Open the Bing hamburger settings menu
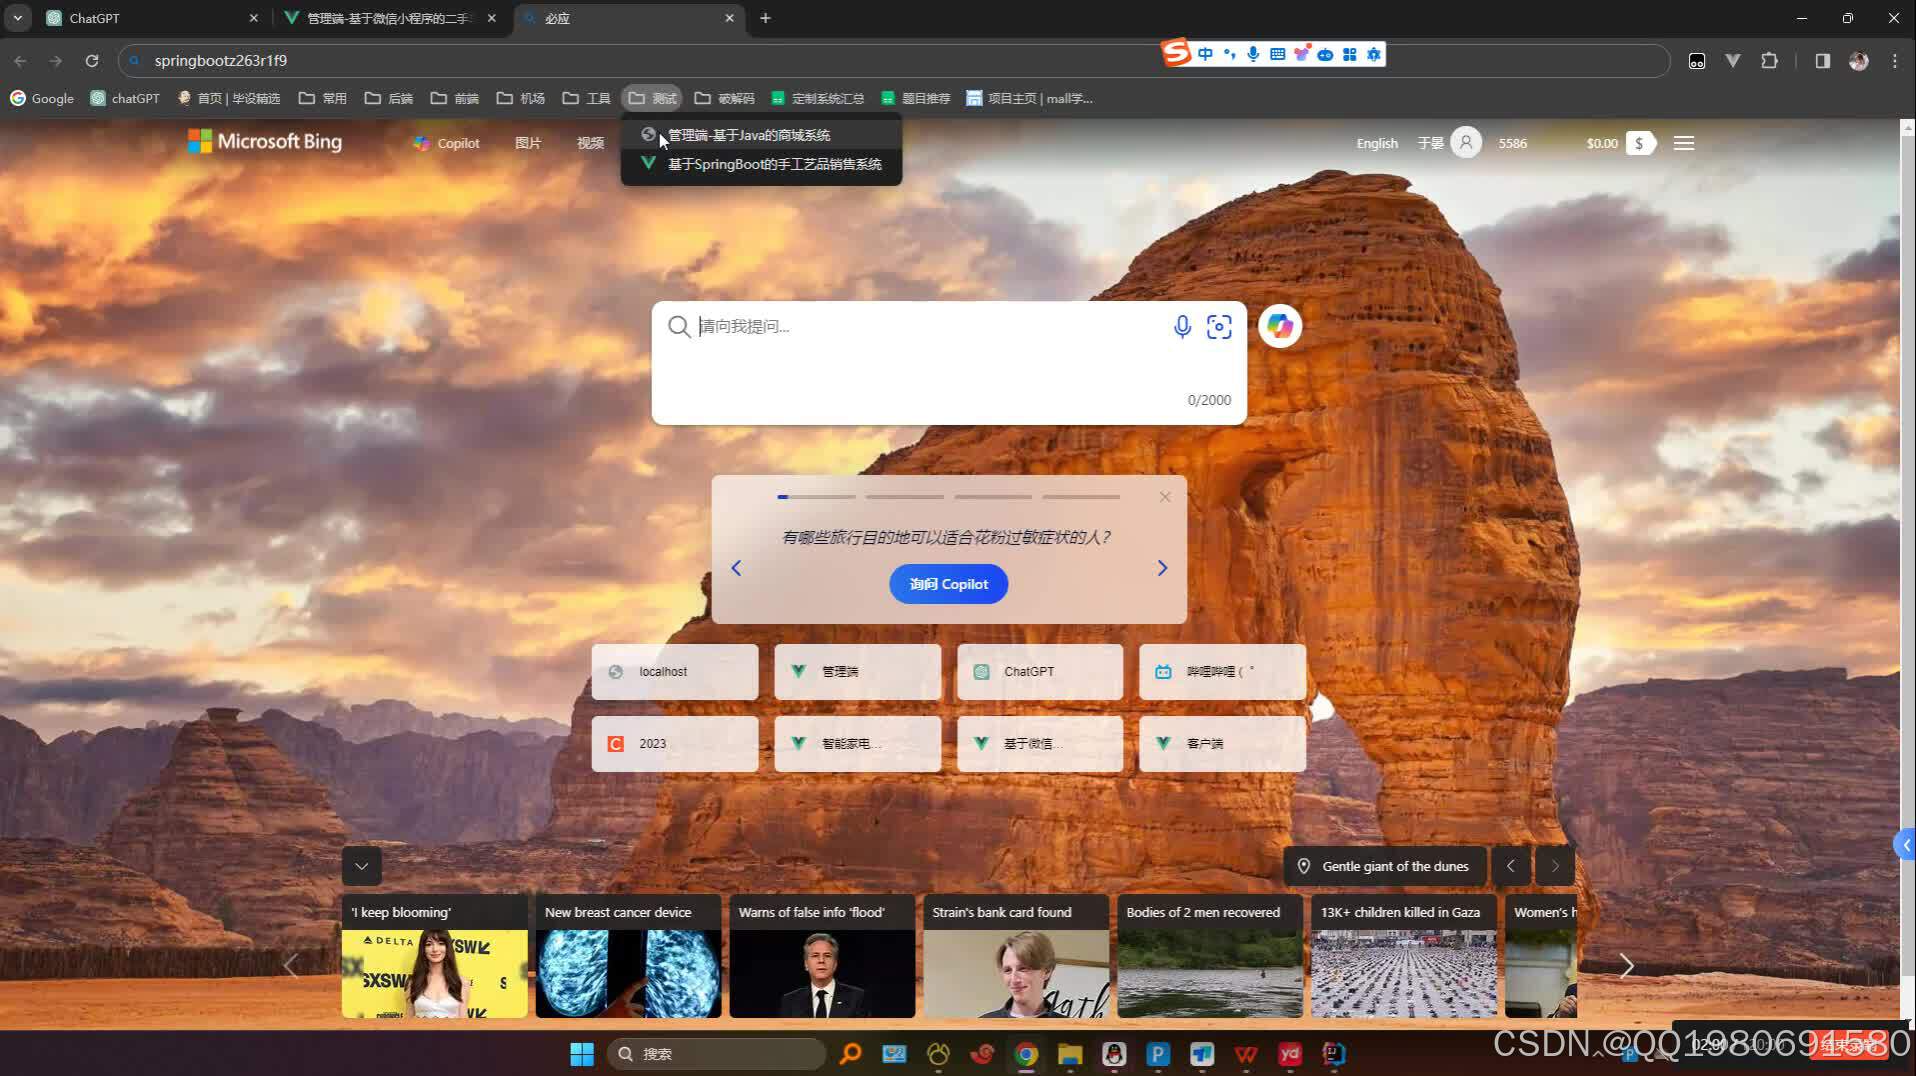The image size is (1916, 1076). click(1684, 143)
